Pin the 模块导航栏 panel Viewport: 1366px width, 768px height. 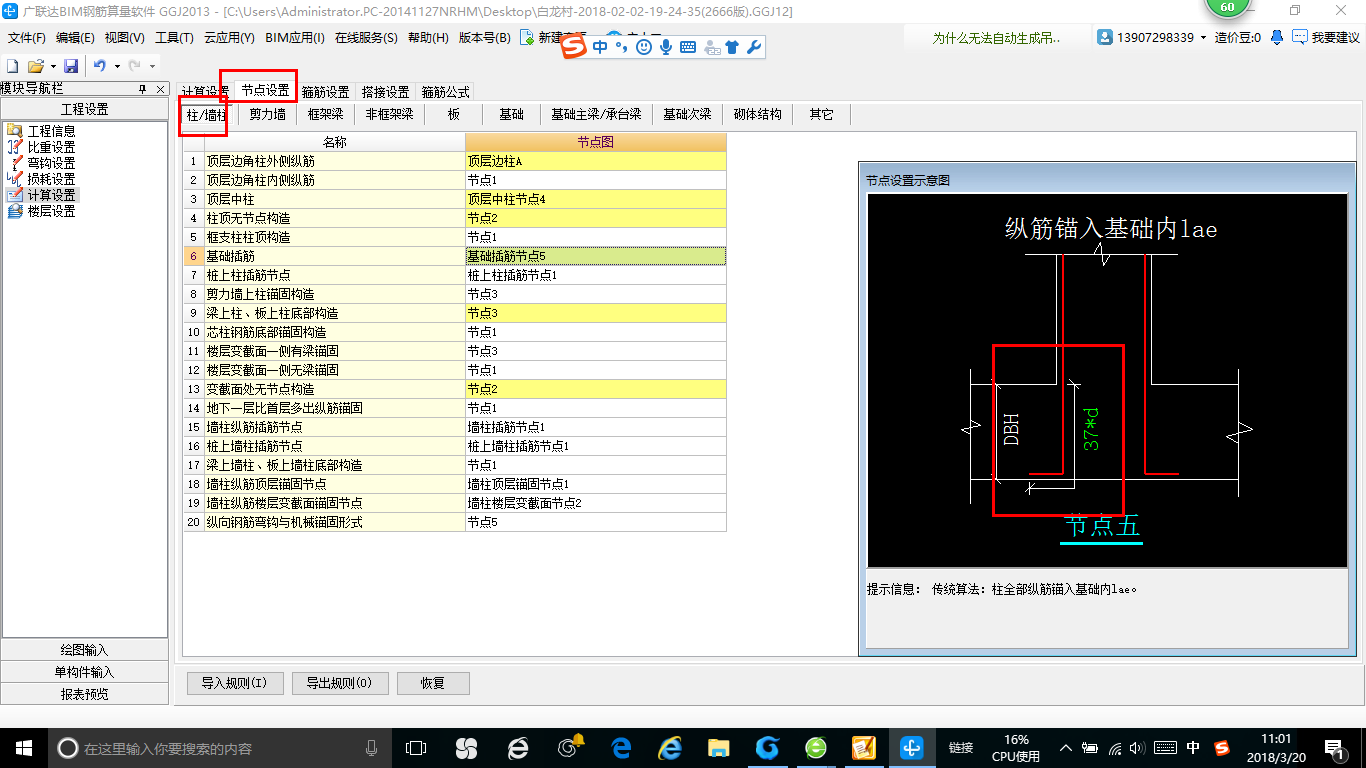142,90
